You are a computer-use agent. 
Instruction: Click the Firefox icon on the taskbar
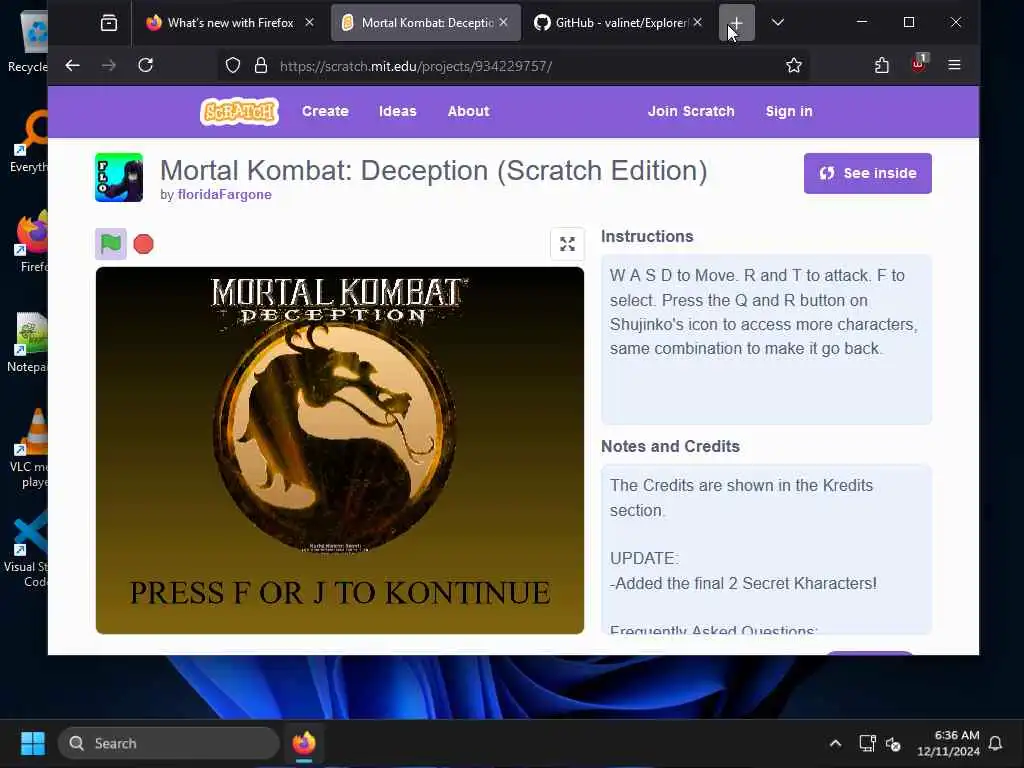[304, 743]
